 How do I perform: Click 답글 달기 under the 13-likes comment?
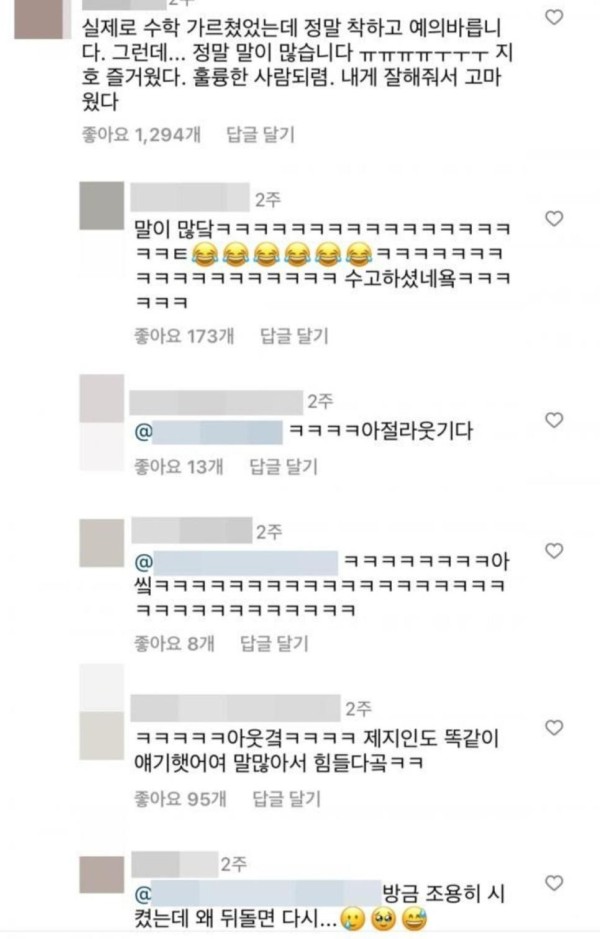point(283,467)
